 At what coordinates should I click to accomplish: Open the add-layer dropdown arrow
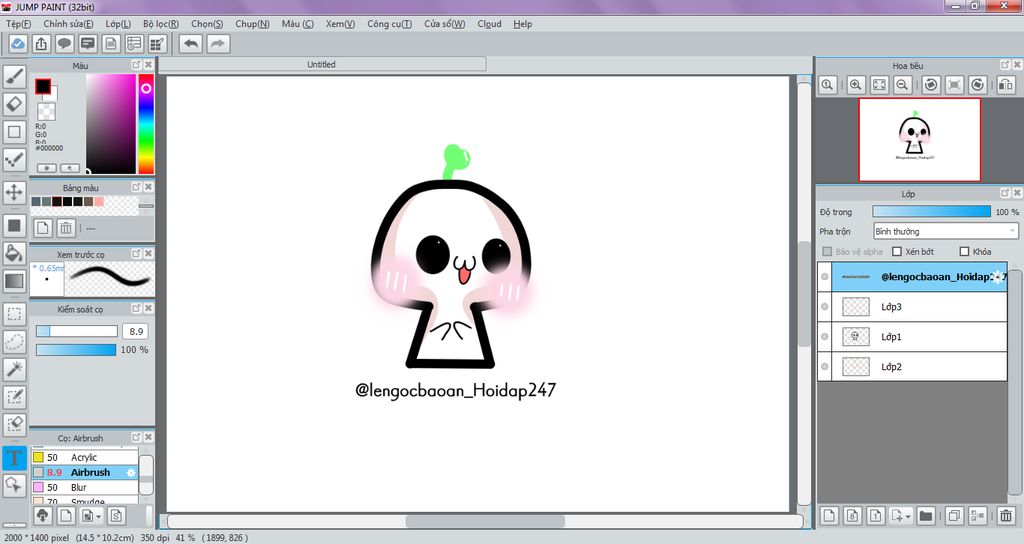[x=908, y=516]
